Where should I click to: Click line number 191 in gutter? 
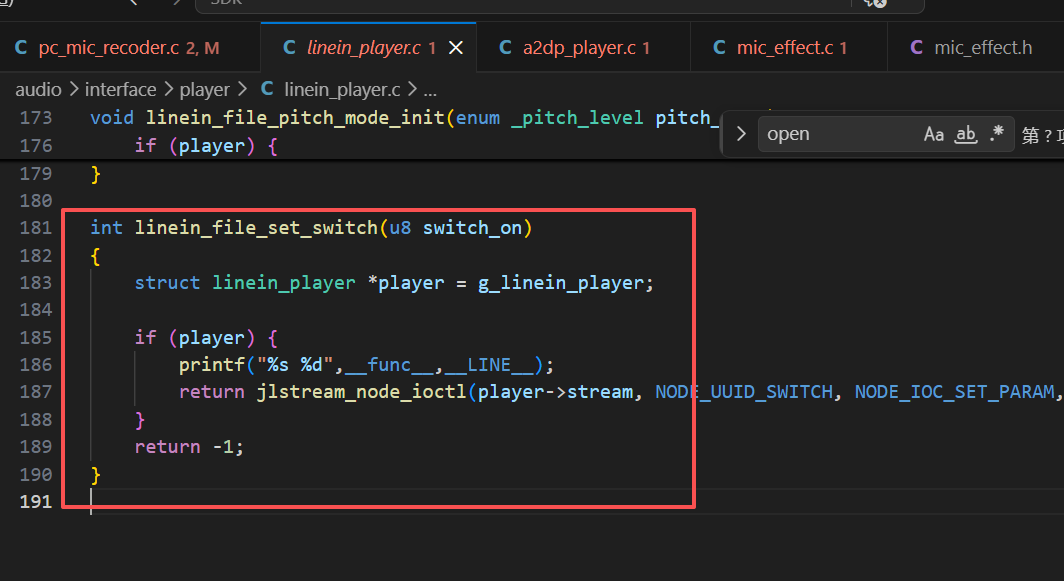click(x=36, y=502)
